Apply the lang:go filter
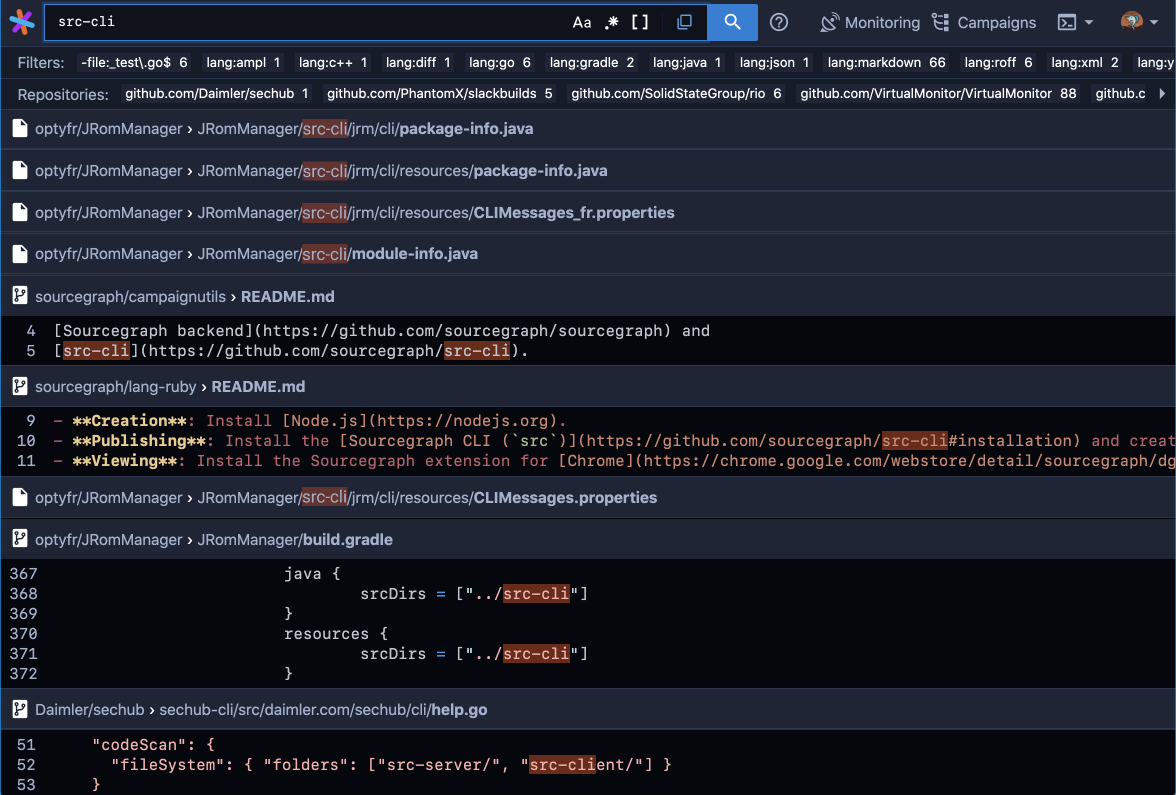This screenshot has width=1176, height=795. pyautogui.click(x=500, y=62)
